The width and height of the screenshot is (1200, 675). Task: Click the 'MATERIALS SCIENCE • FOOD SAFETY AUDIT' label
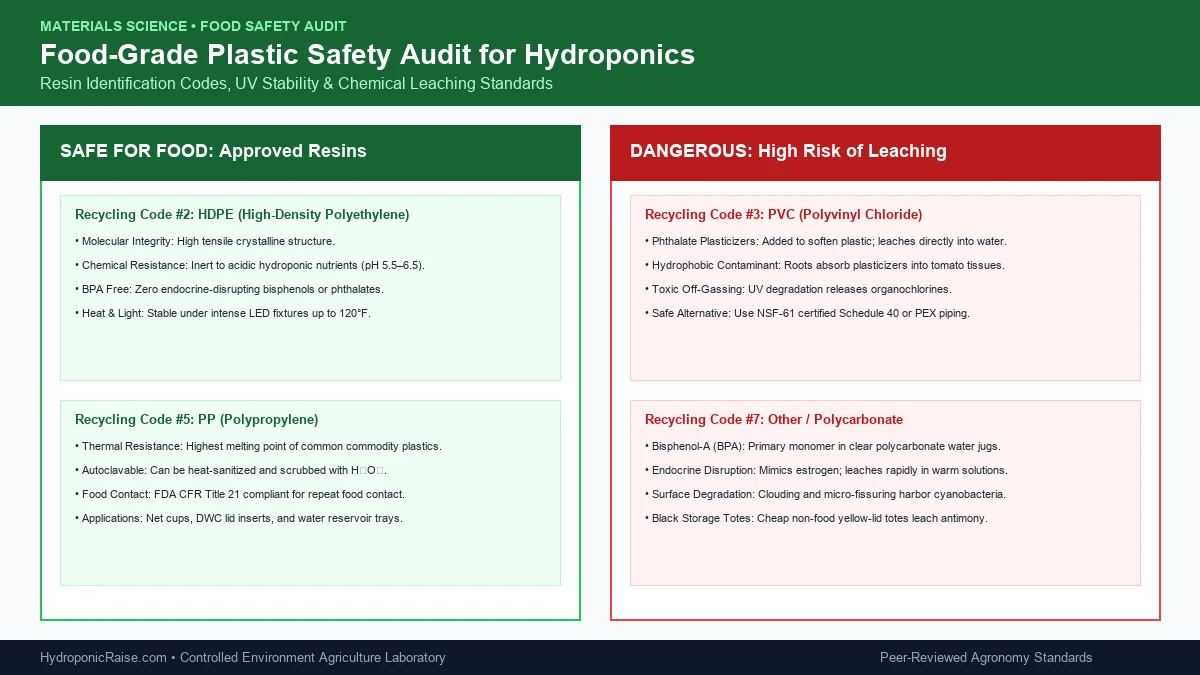194,26
